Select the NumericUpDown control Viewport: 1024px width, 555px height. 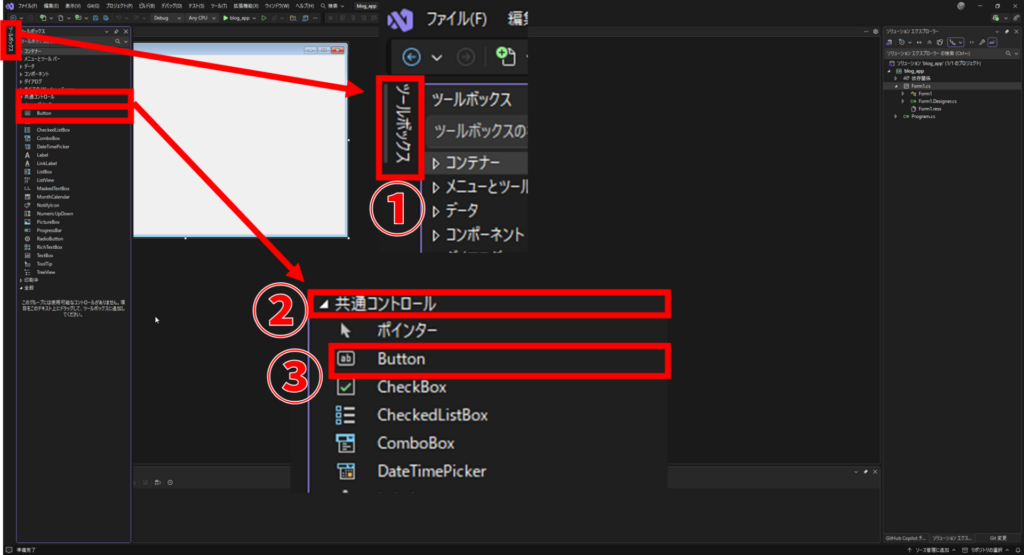coord(55,214)
